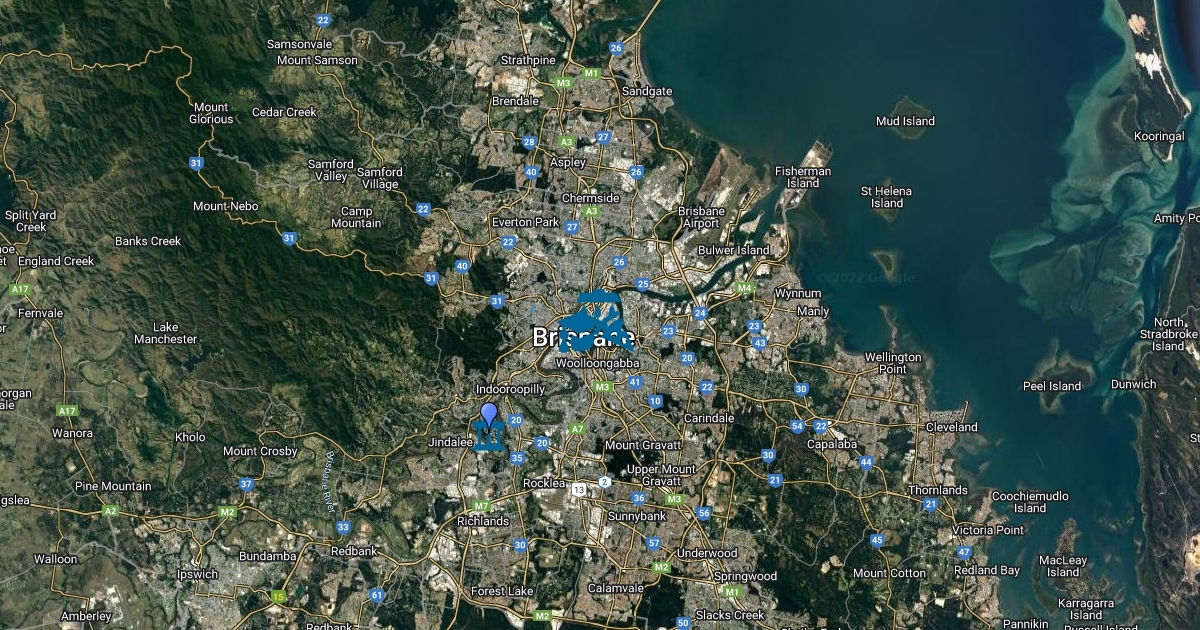
Task: Click the Dunwich label
Action: (1133, 382)
